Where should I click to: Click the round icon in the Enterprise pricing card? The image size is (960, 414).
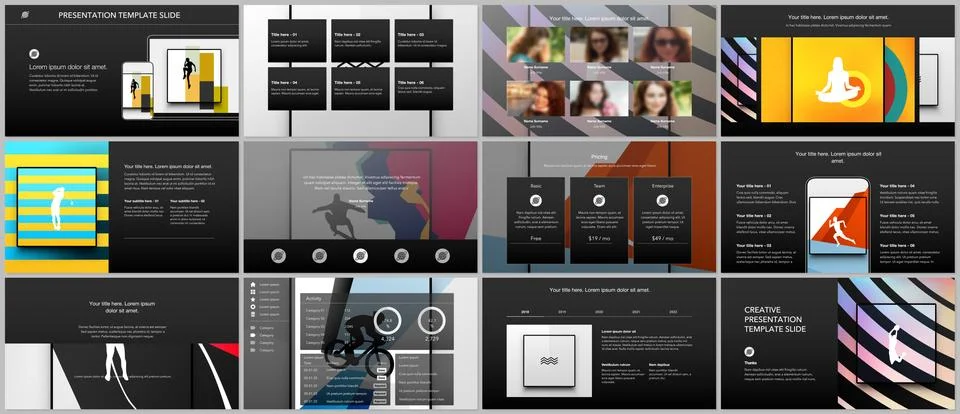click(662, 200)
